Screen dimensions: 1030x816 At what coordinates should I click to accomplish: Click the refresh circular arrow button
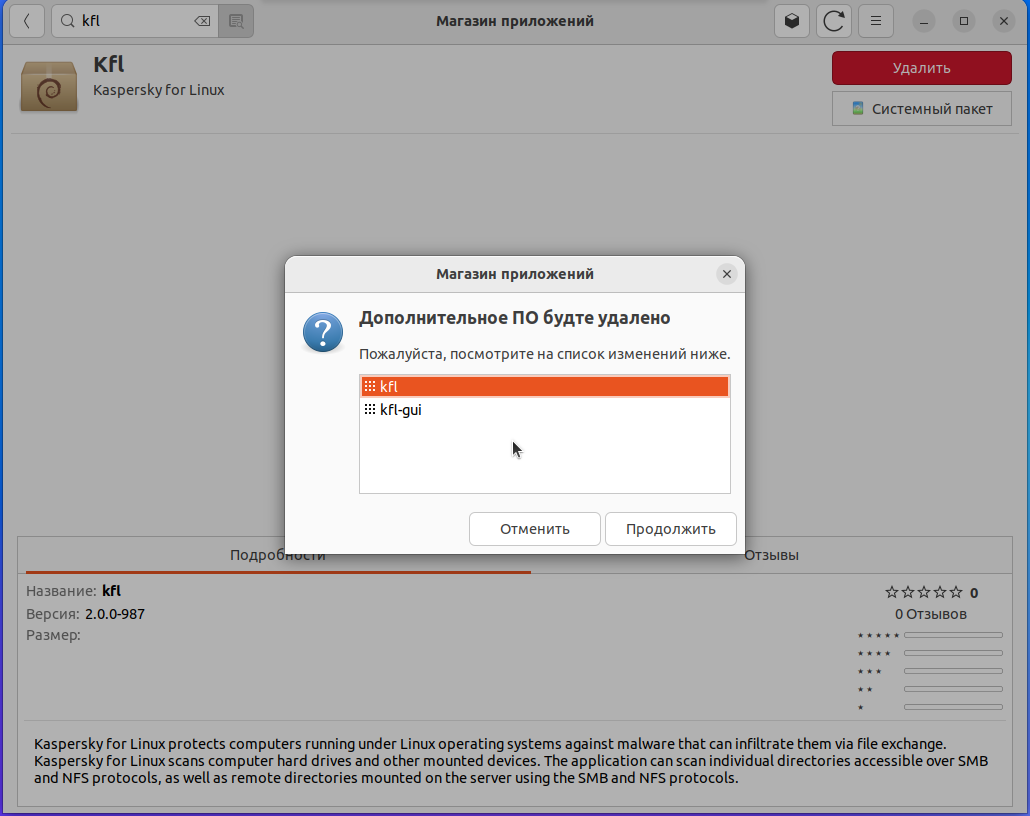pyautogui.click(x=834, y=21)
